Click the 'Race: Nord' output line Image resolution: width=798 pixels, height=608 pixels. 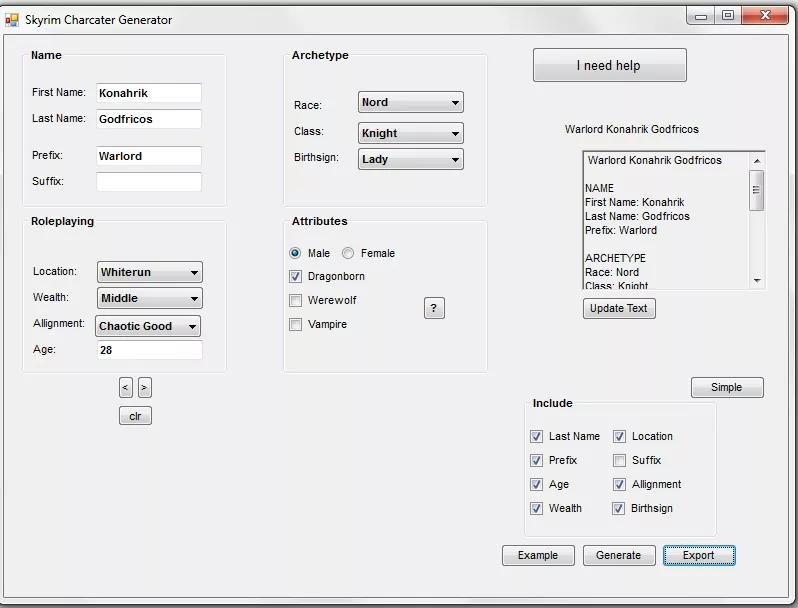tap(612, 272)
